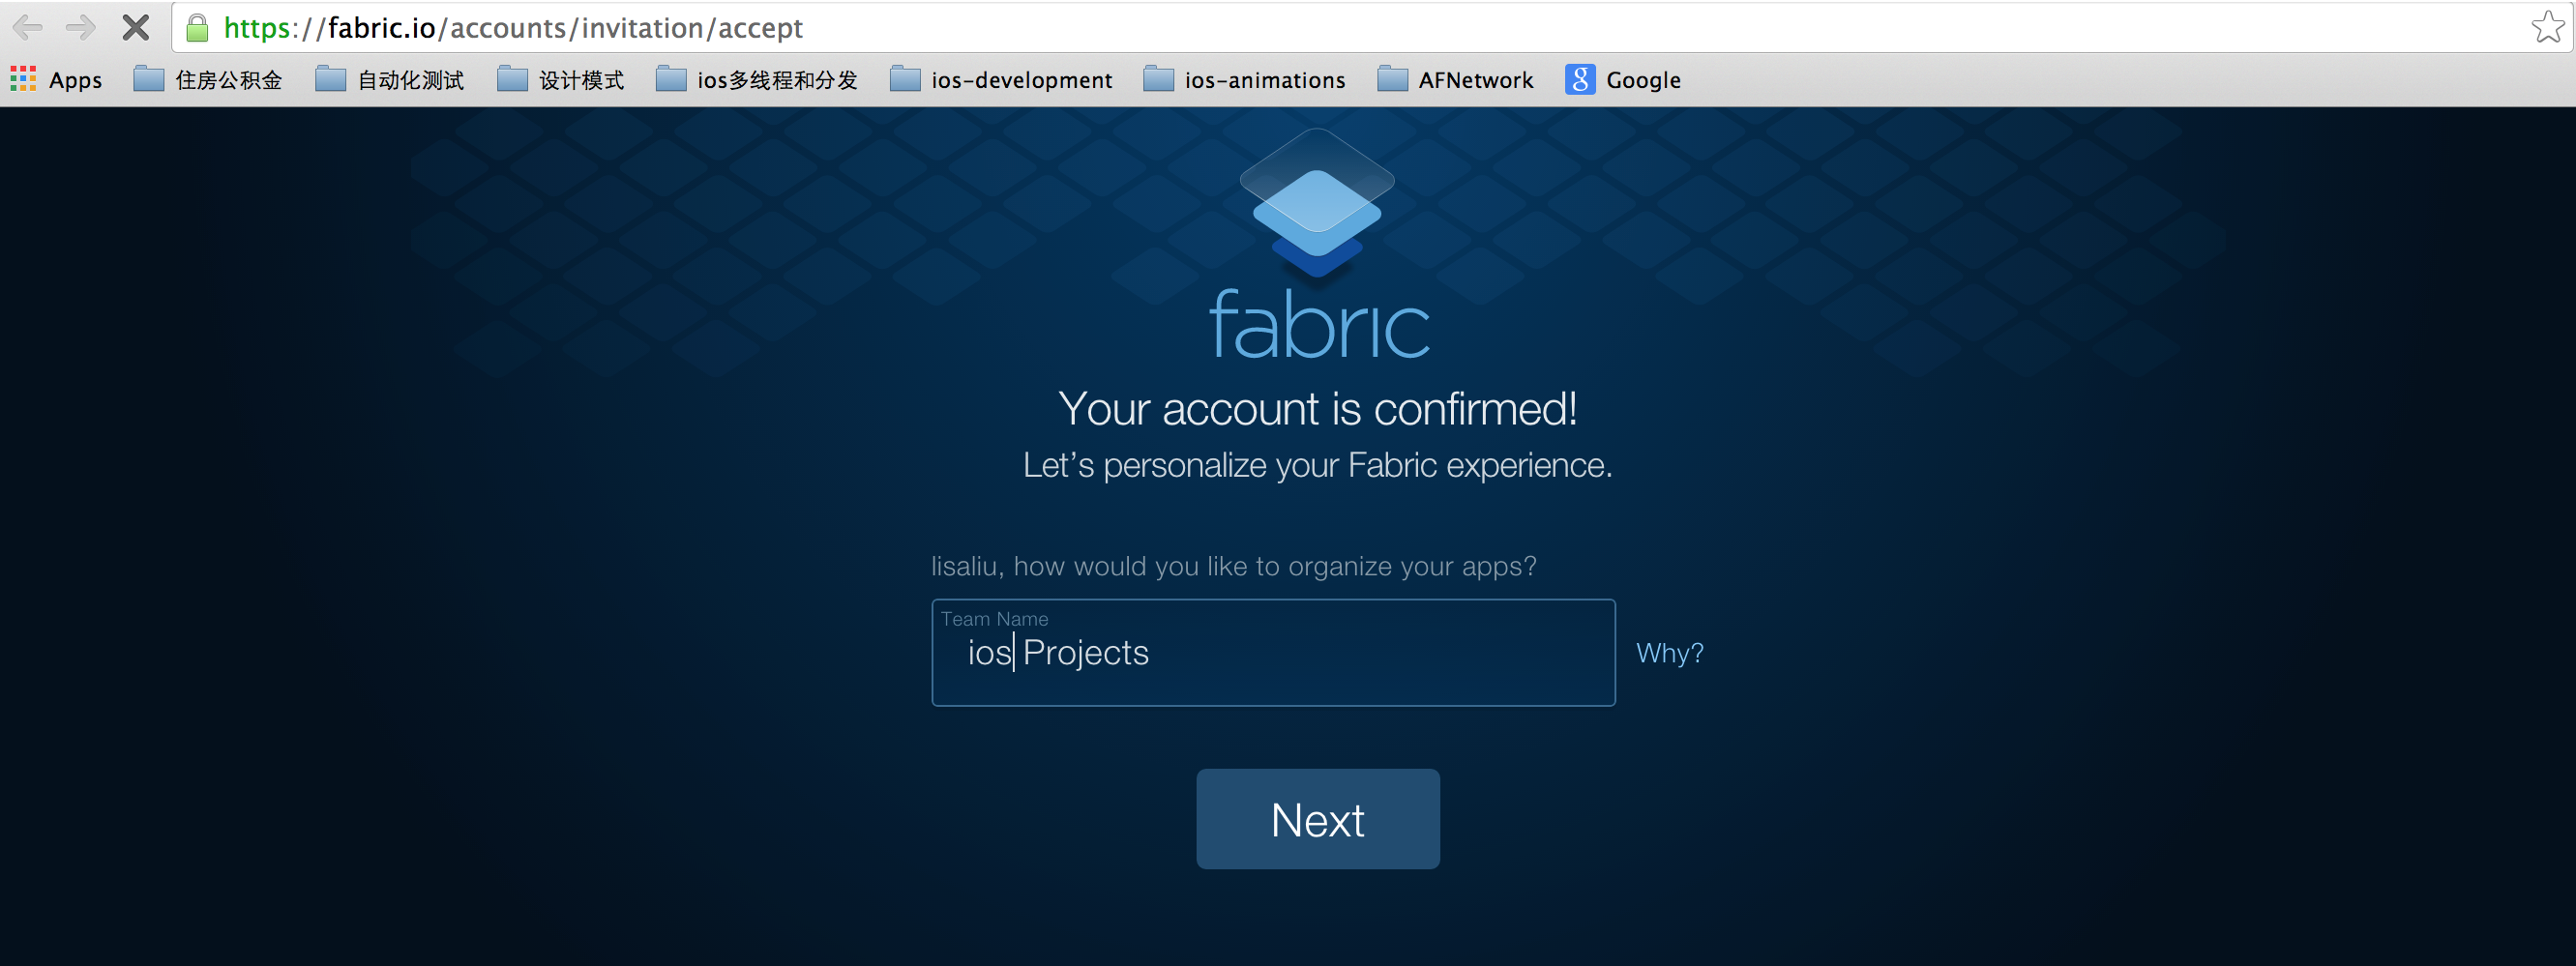
Task: Open the AFNetwork bookmark folder
Action: 1455,80
